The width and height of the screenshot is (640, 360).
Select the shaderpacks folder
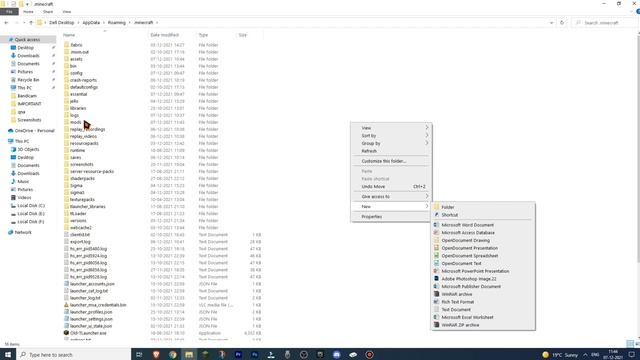(x=82, y=178)
